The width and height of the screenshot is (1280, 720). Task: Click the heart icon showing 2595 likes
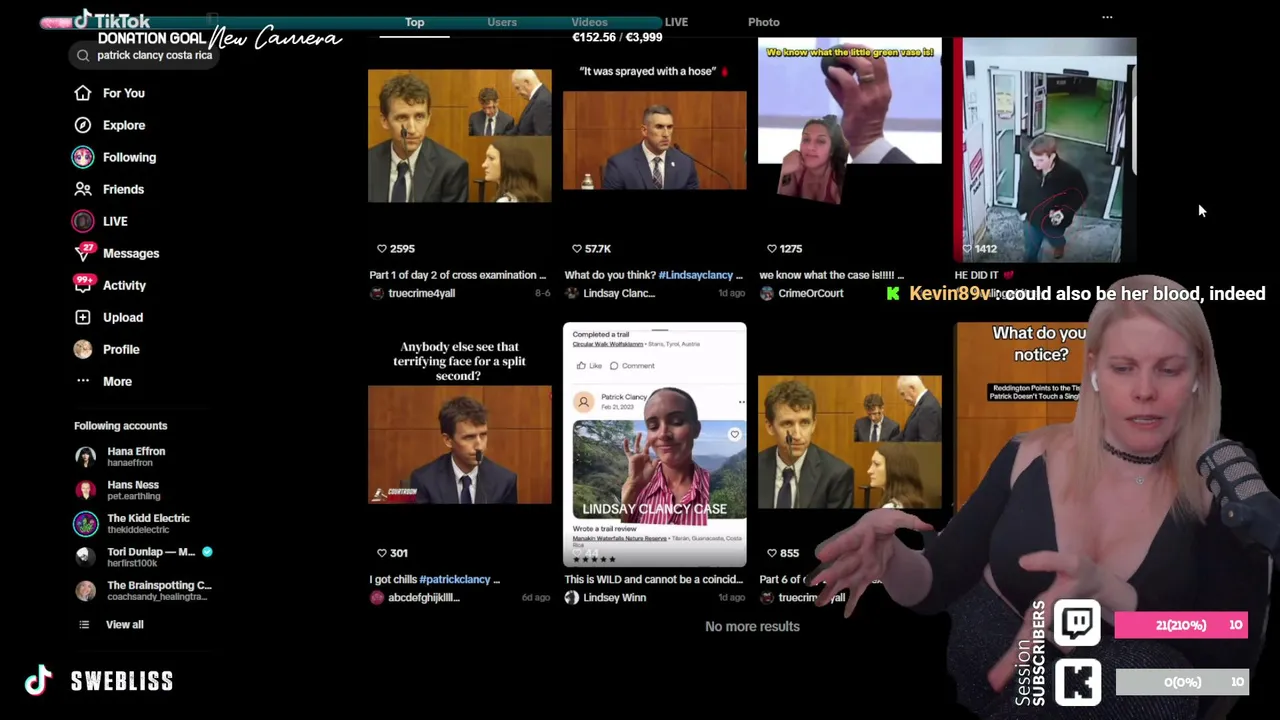(x=381, y=248)
